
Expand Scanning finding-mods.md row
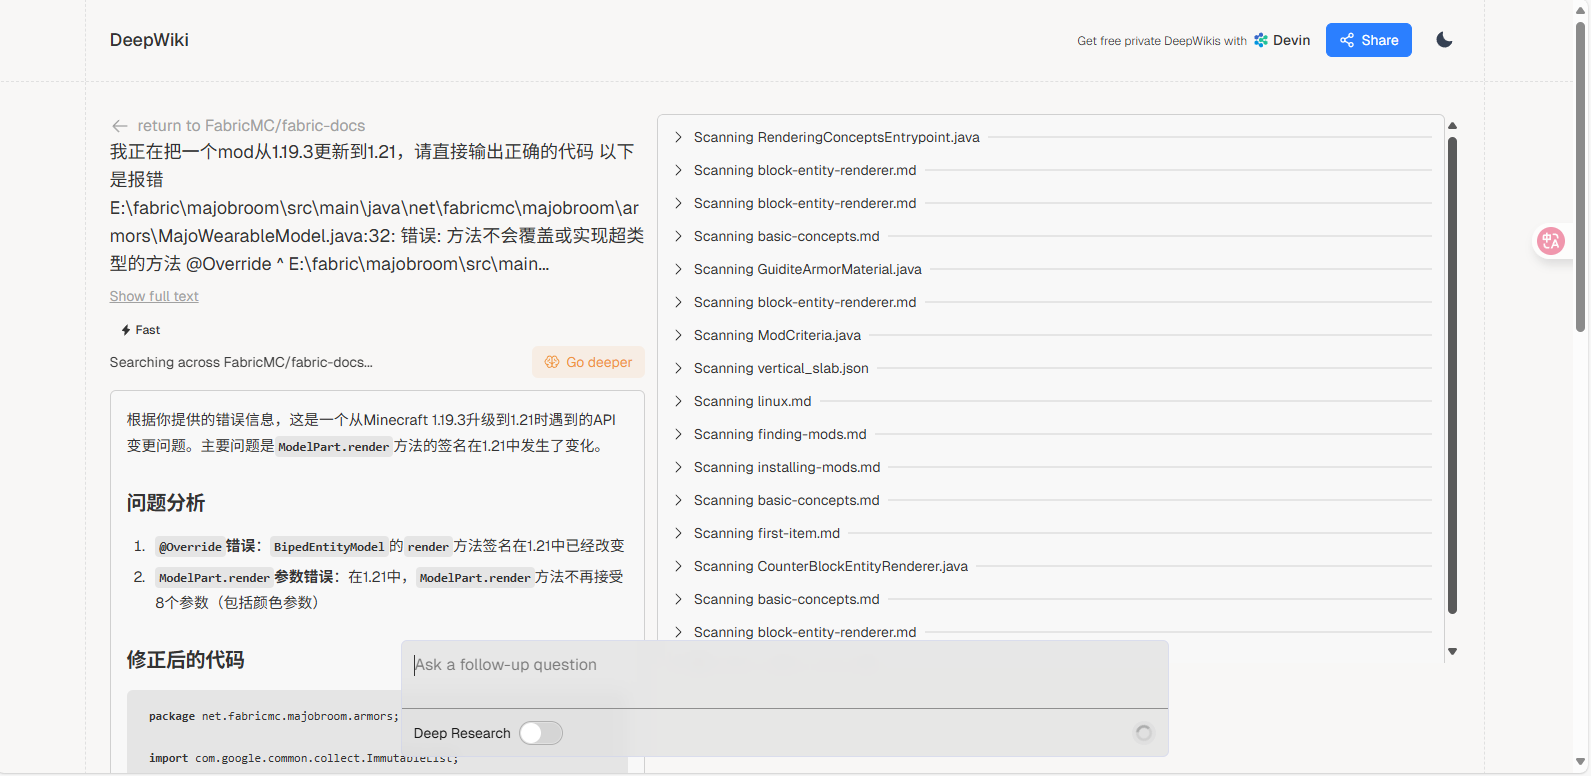1053,434
